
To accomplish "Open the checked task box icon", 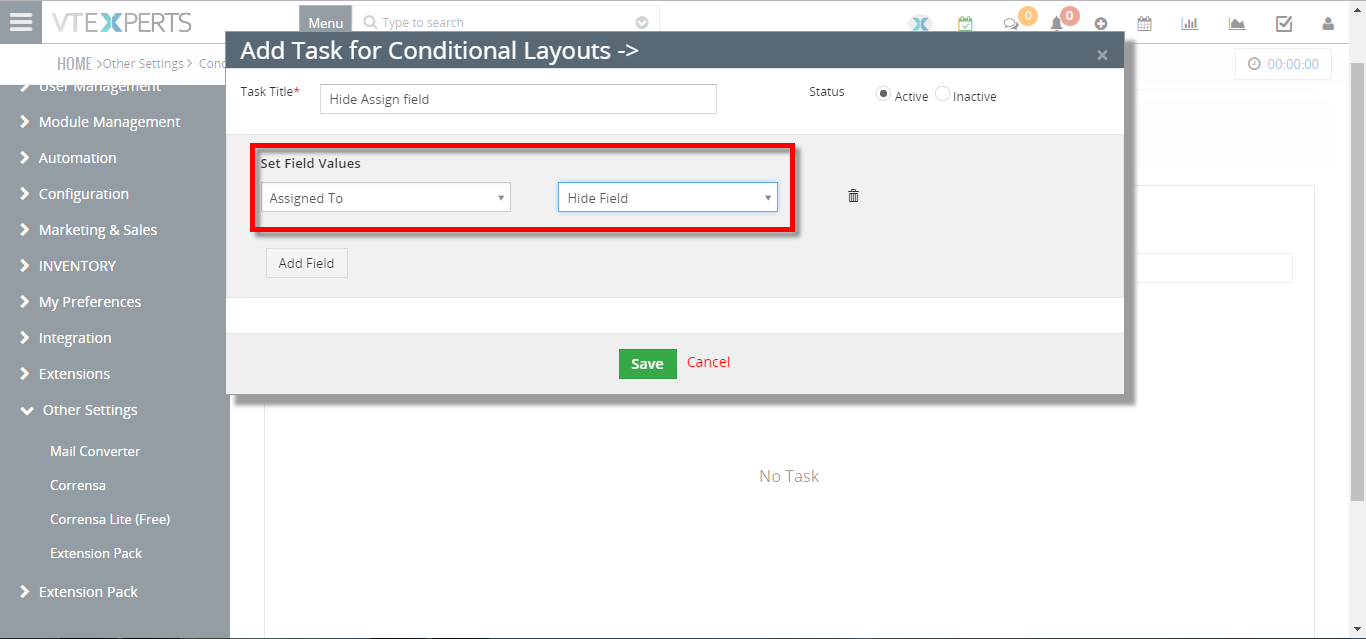I will (1284, 24).
